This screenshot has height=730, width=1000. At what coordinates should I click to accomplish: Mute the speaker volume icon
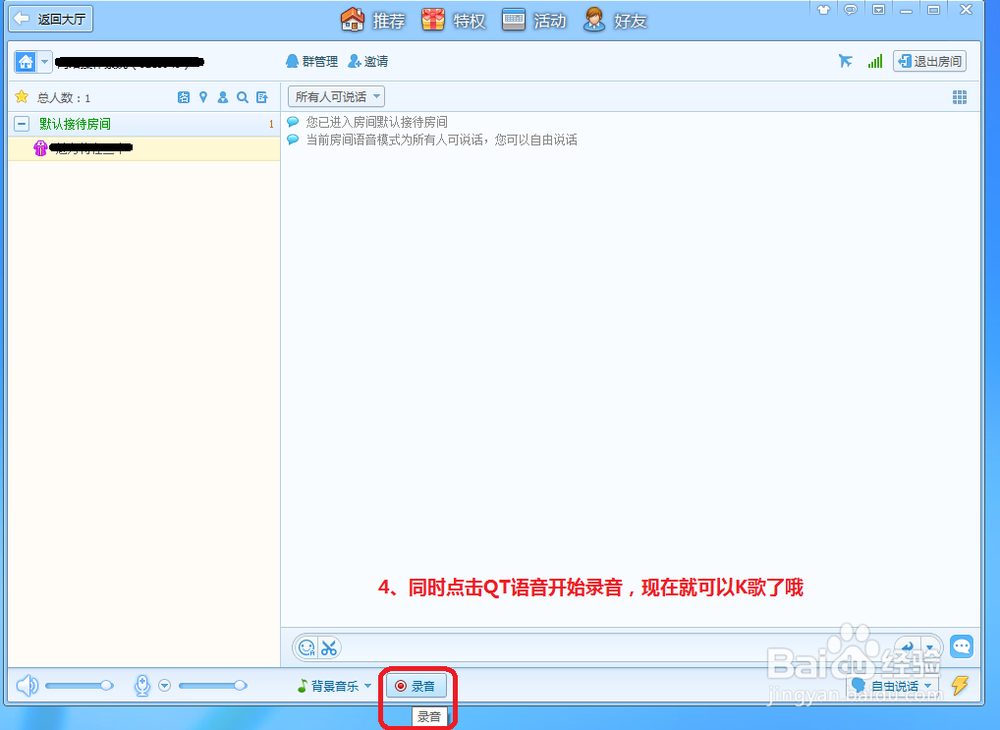27,685
